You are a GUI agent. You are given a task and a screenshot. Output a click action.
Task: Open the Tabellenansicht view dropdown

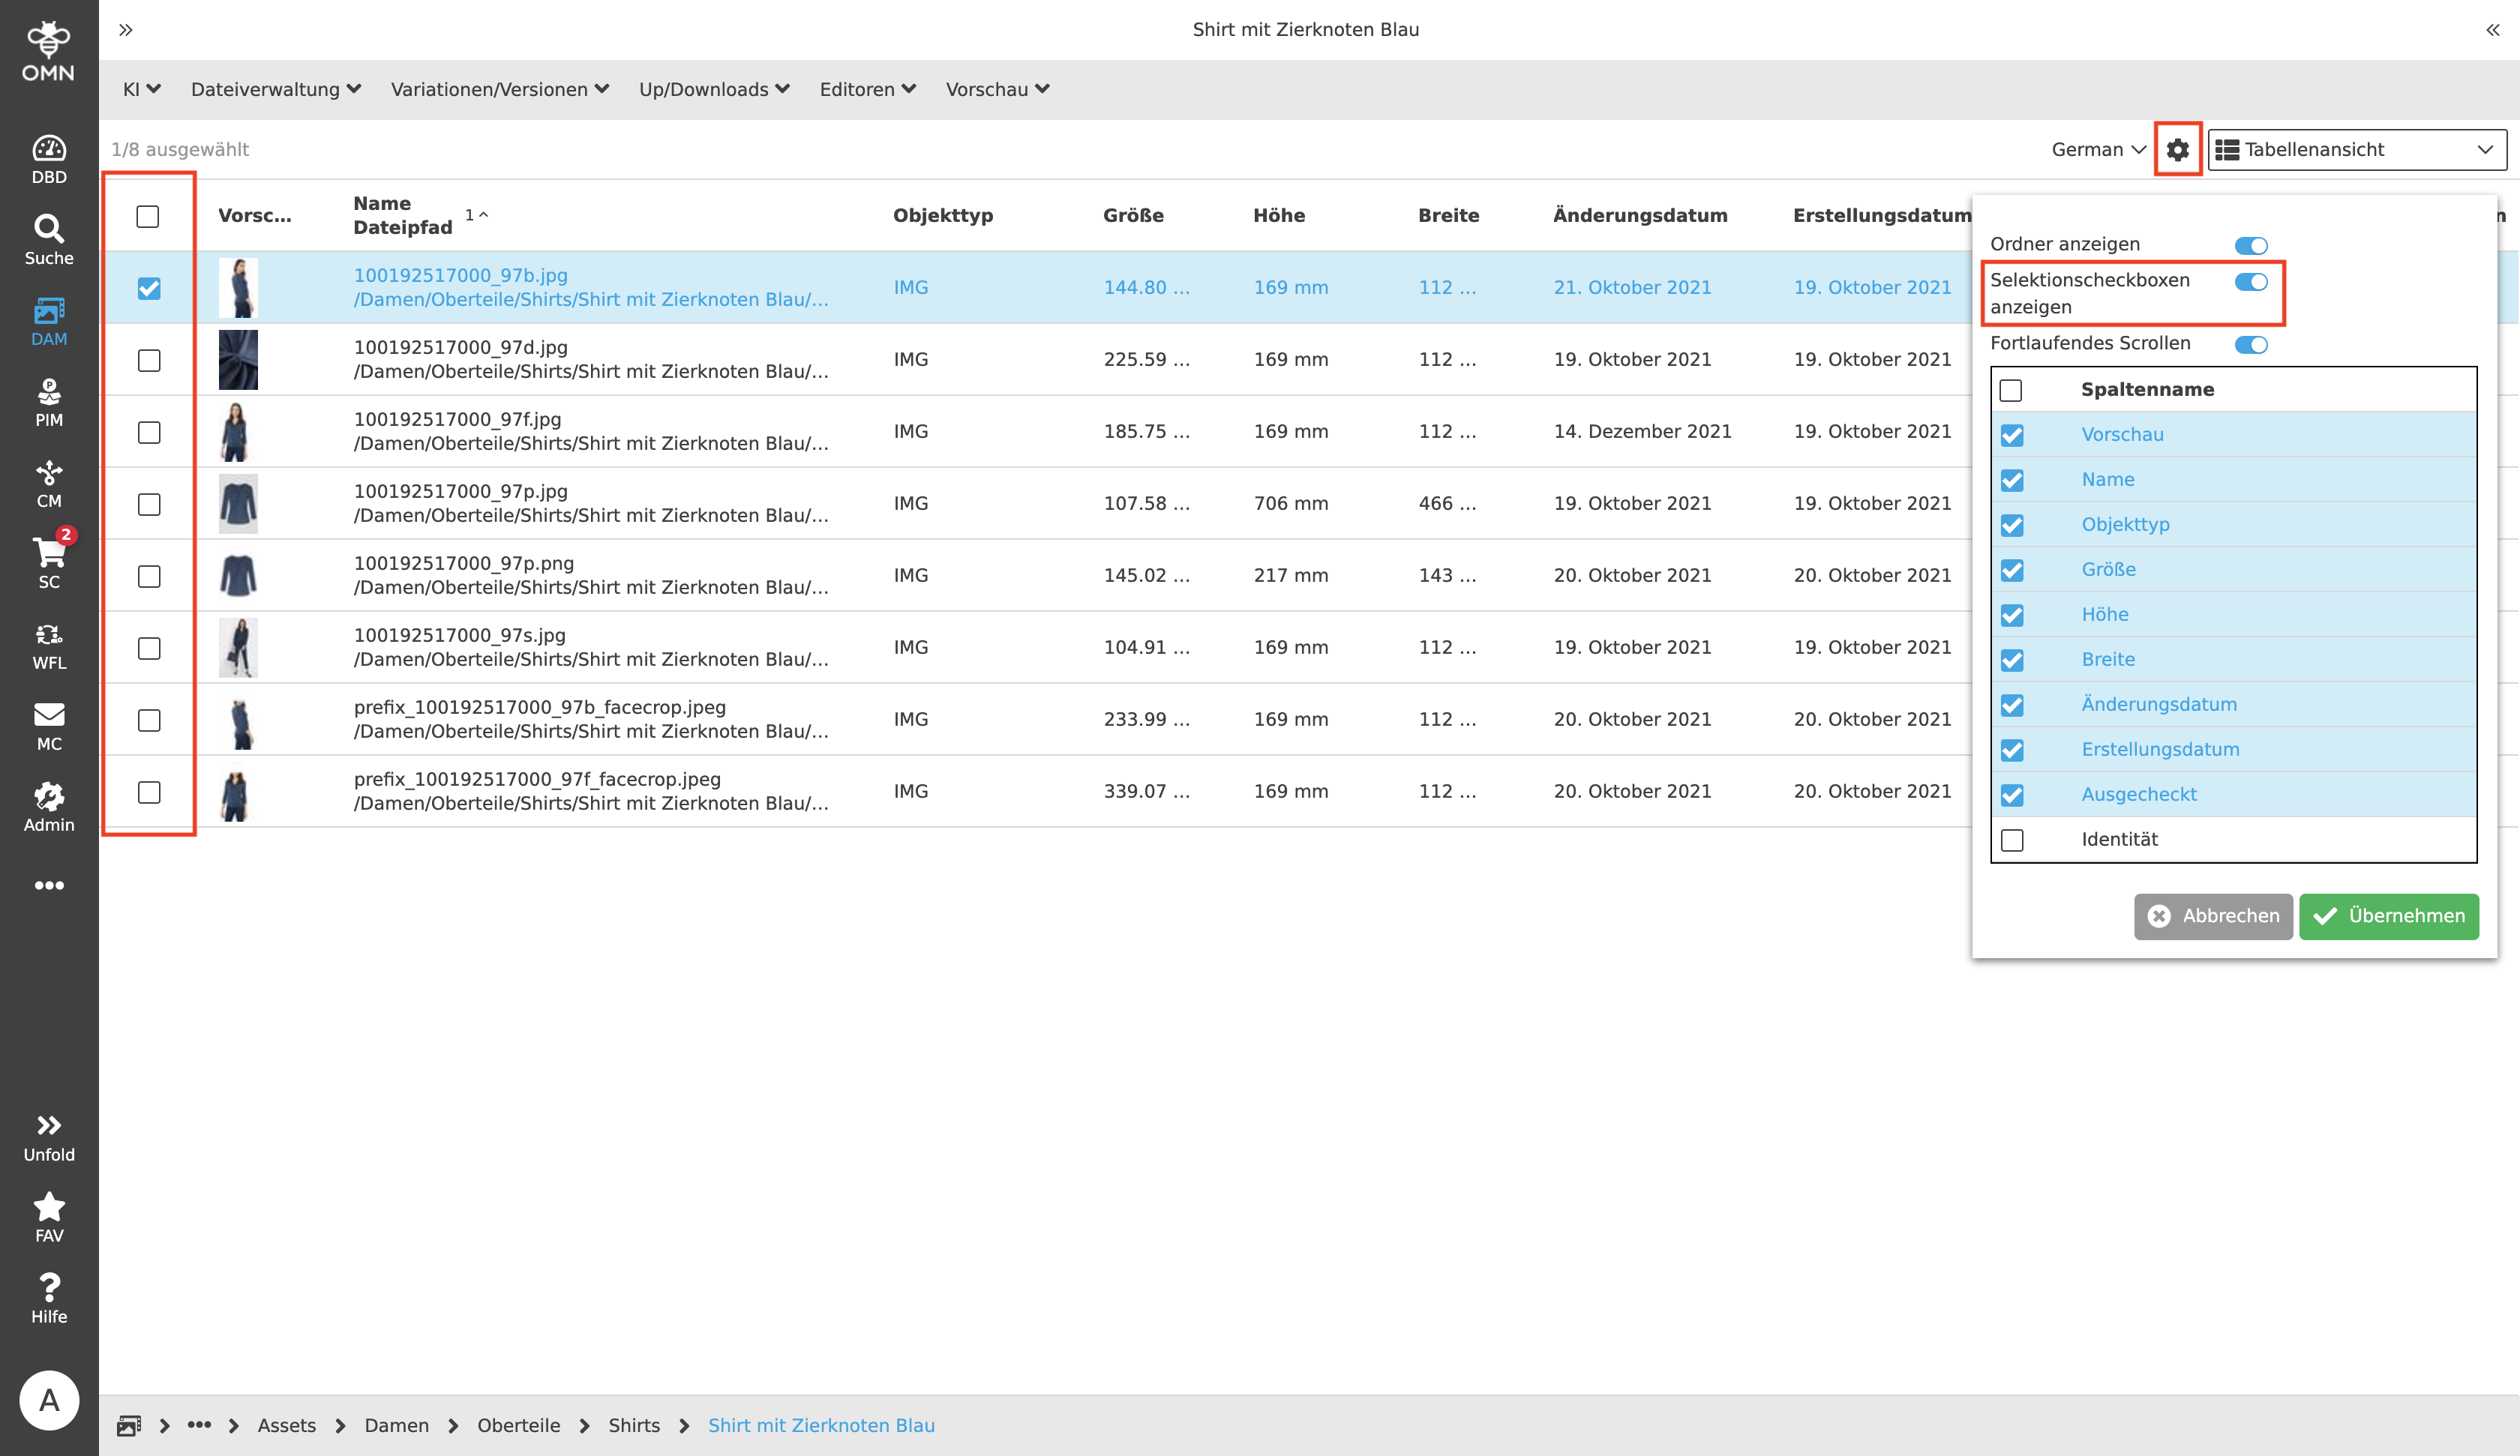(2355, 149)
